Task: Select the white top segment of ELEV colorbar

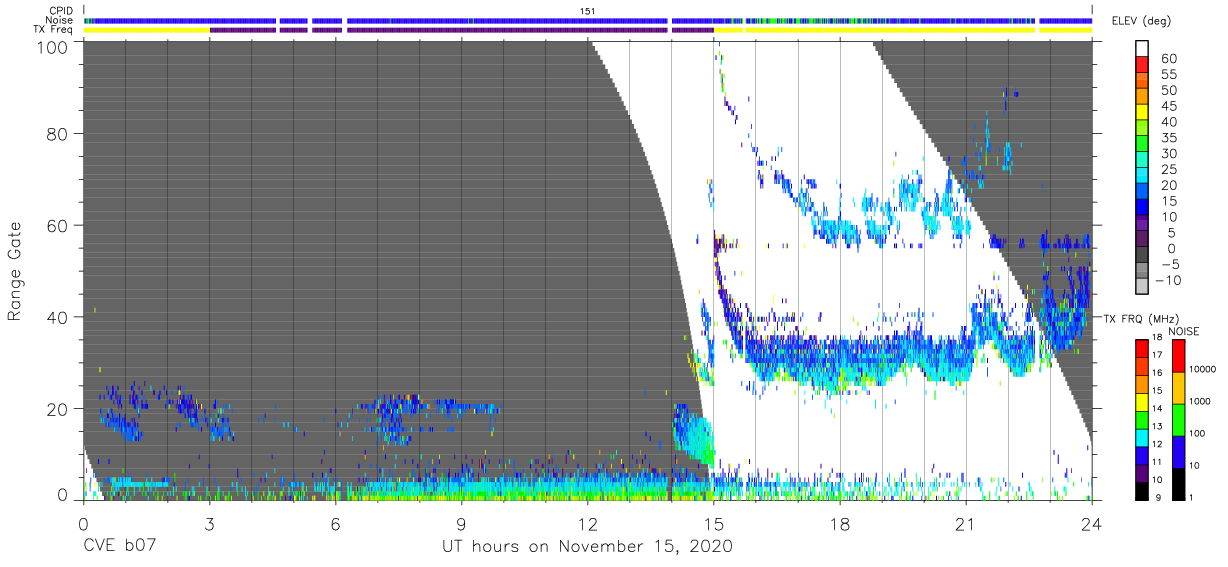Action: [x=1142, y=50]
